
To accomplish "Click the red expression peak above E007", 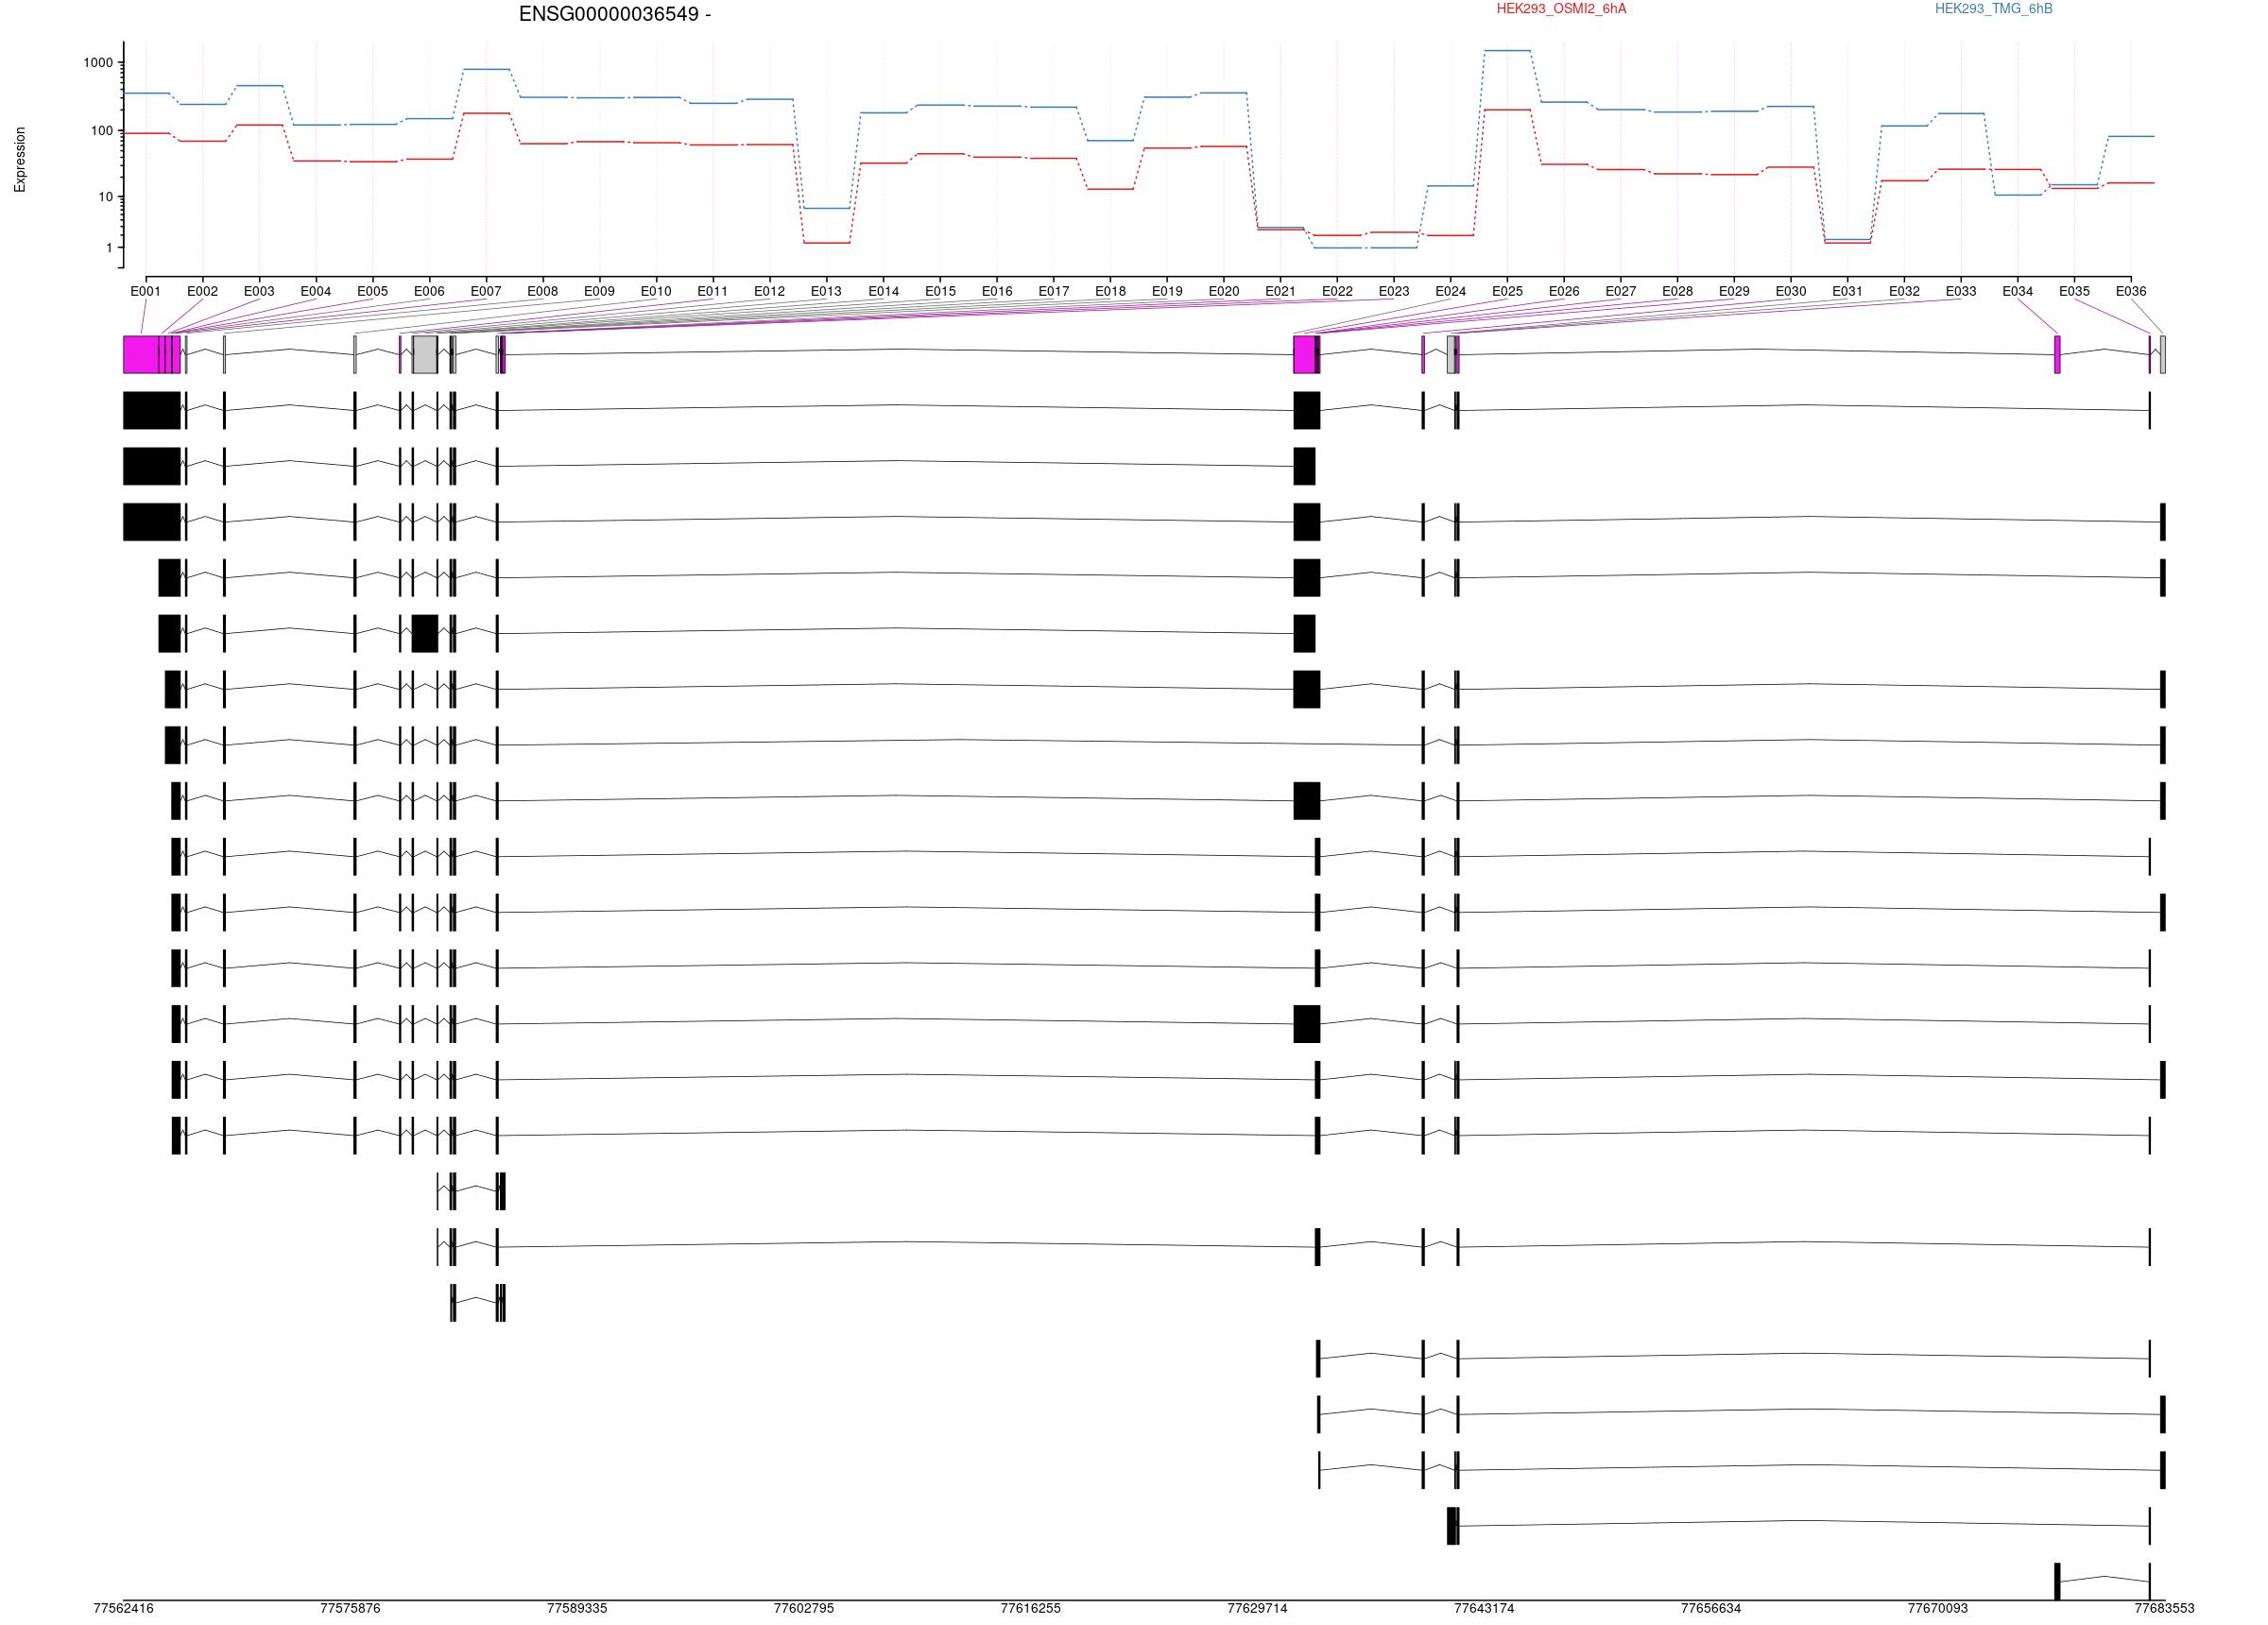I will click(x=486, y=113).
